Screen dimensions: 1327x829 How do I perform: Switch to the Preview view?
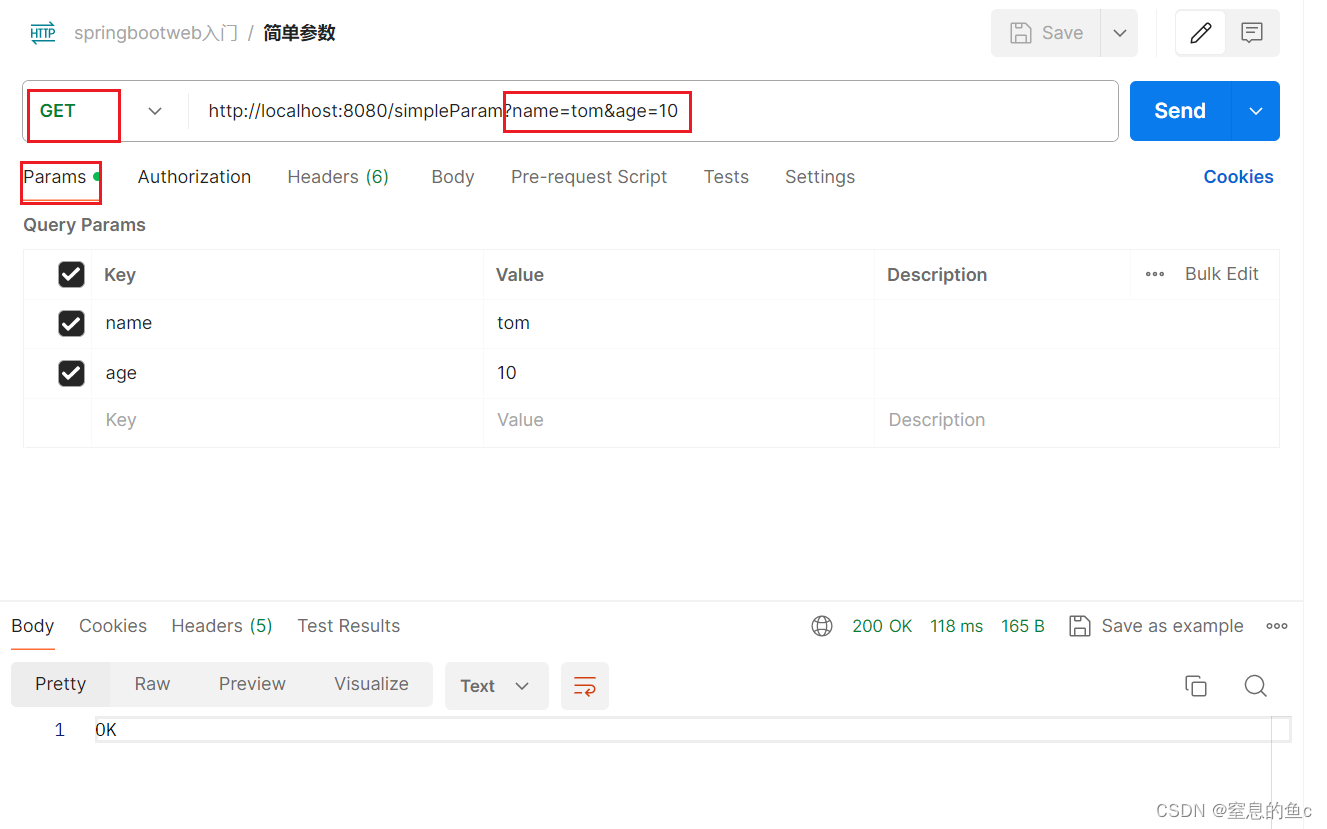pyautogui.click(x=253, y=684)
